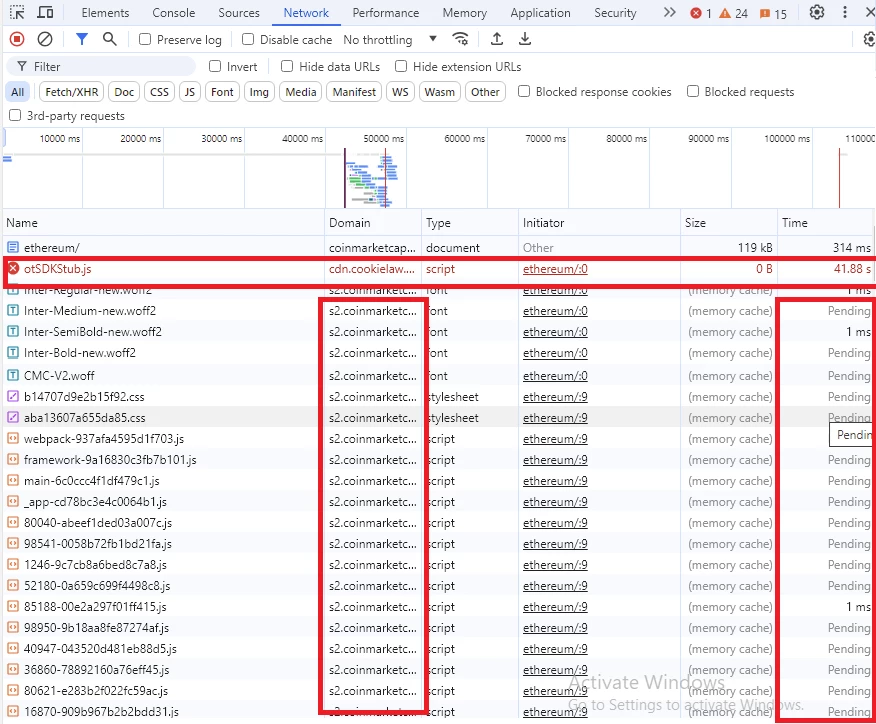This screenshot has width=876, height=724.
Task: Filter requests by Wasm
Action: [440, 92]
